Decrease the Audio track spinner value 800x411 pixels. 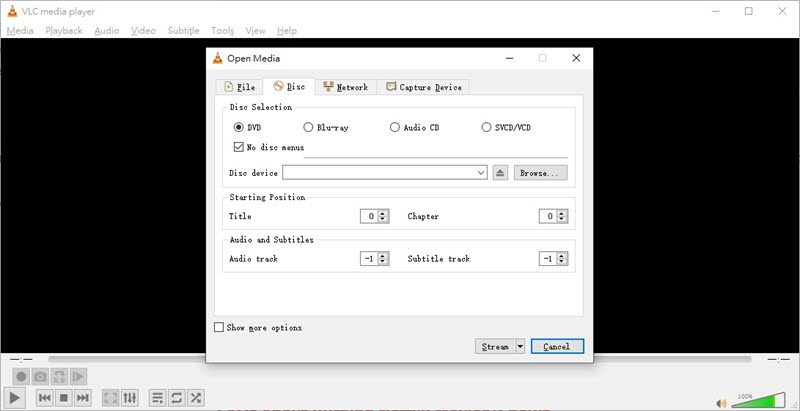tap(383, 262)
